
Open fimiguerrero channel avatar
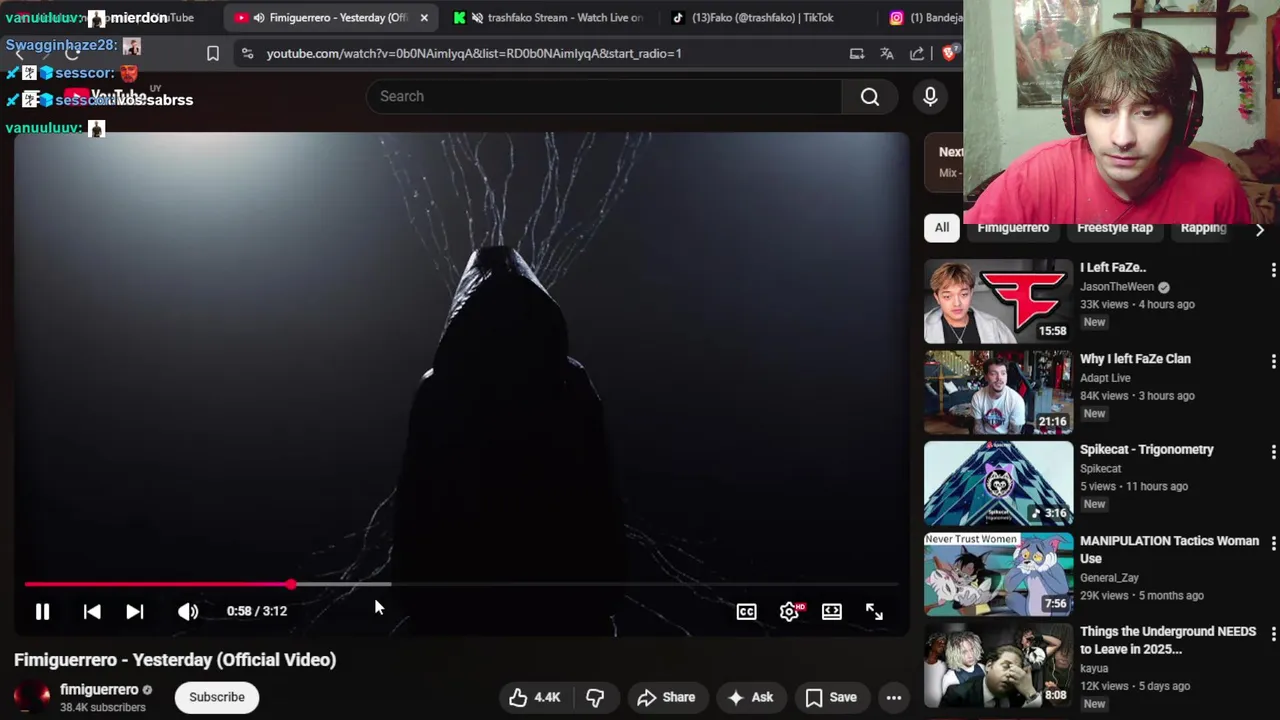pyautogui.click(x=30, y=697)
